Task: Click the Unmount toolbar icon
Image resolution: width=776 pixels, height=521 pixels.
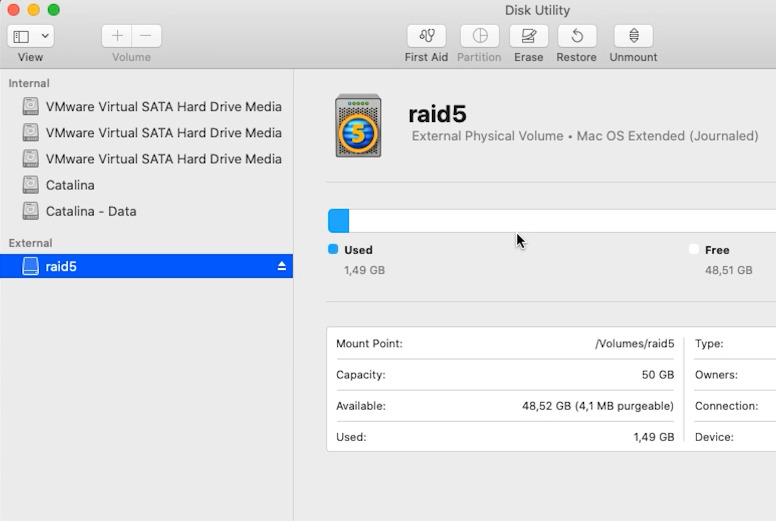Action: click(x=633, y=36)
